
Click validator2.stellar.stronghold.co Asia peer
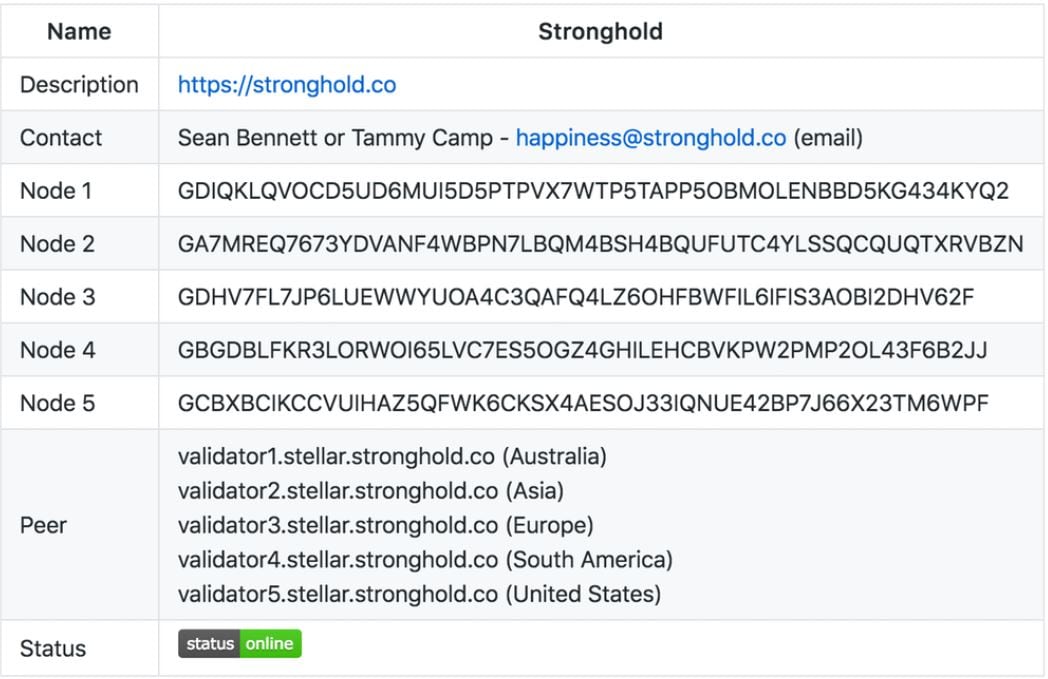coord(371,491)
